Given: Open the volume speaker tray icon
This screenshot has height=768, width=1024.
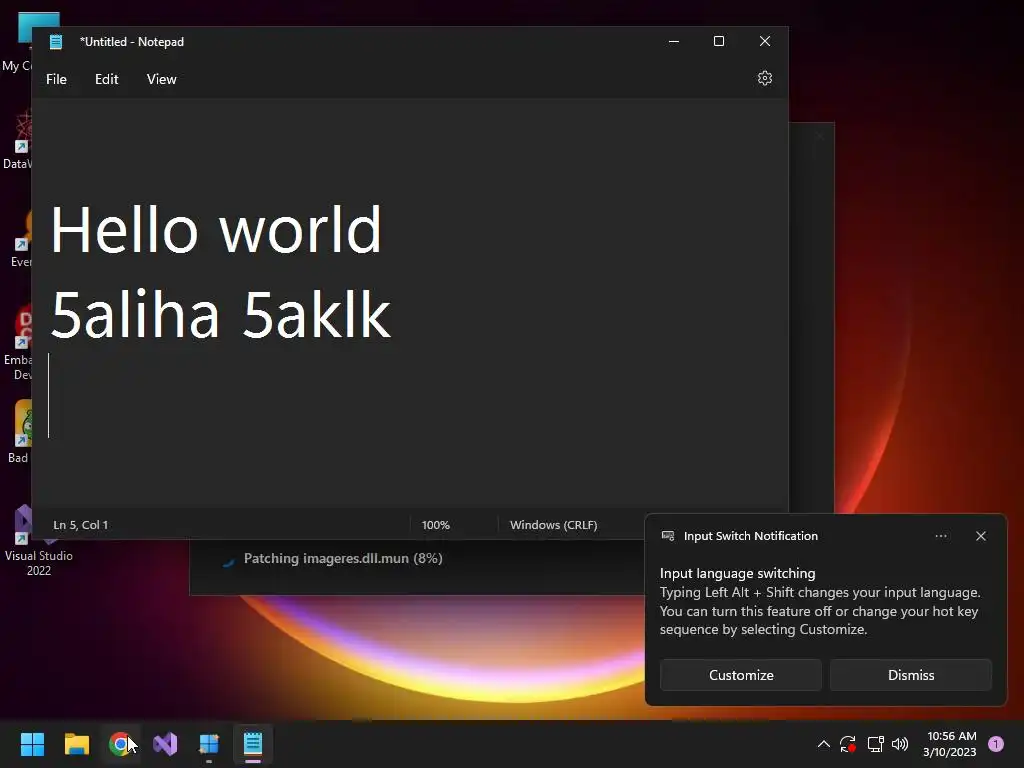Looking at the screenshot, I should pyautogui.click(x=900, y=744).
